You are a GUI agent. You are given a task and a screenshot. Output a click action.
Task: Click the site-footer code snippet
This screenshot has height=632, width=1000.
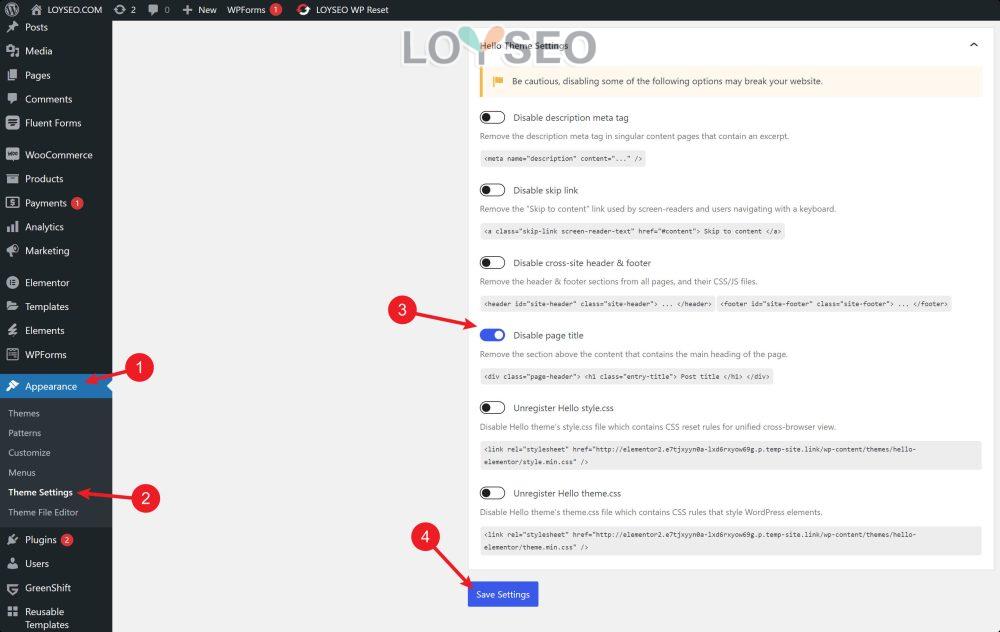(834, 304)
